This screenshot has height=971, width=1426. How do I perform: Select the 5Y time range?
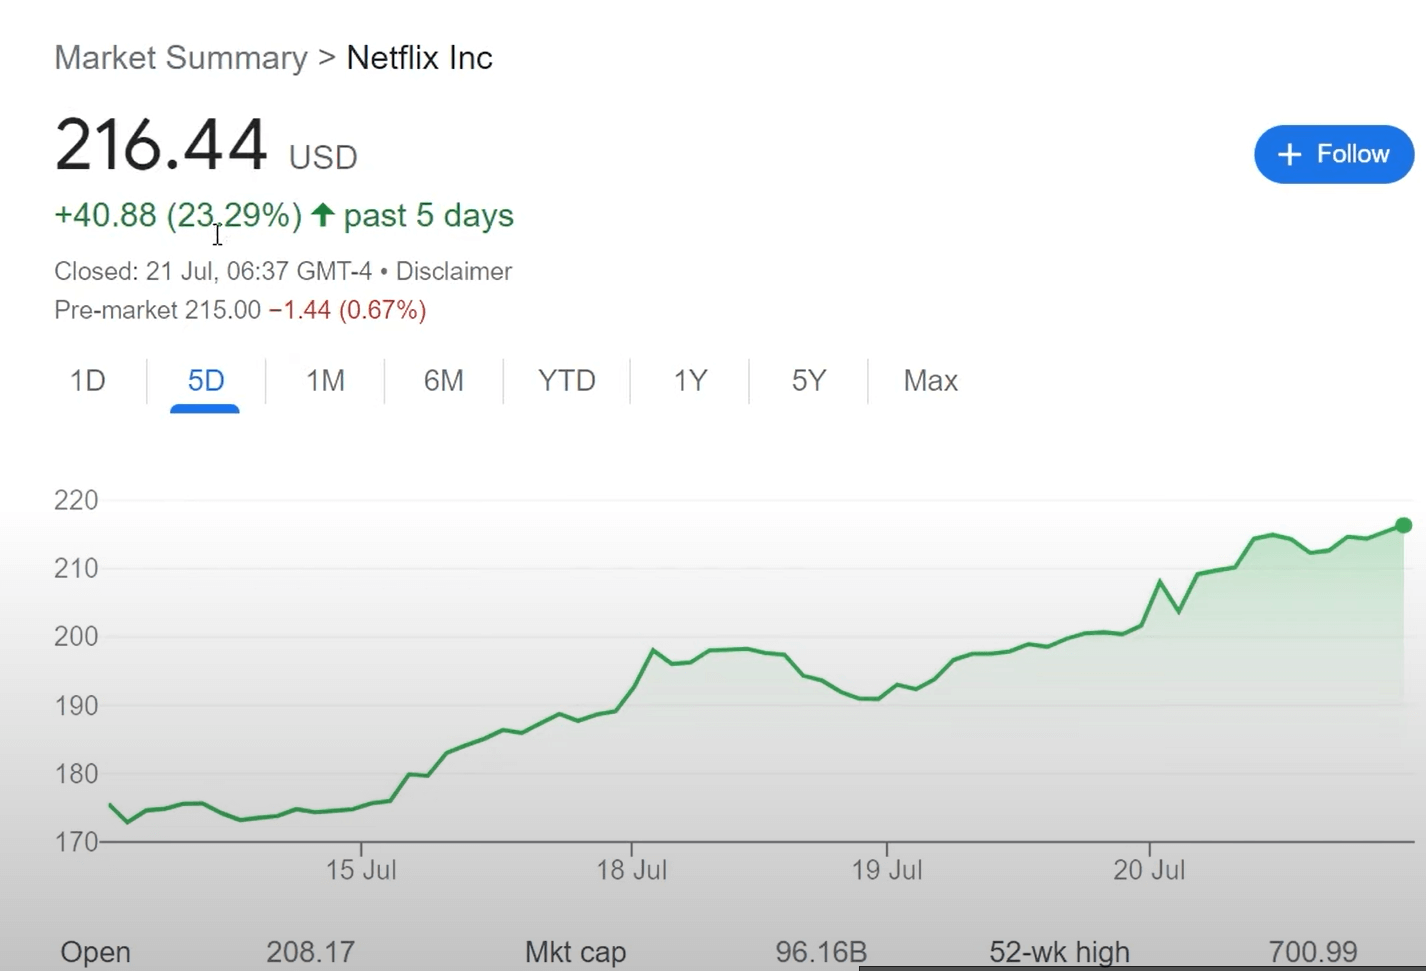809,380
